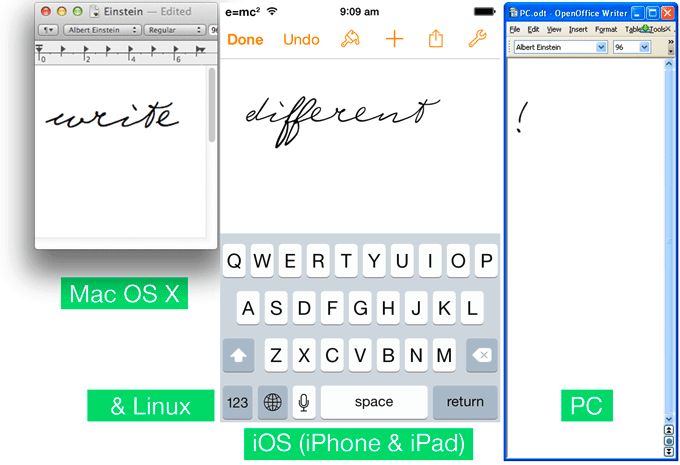Open paragraph styles dropdown in Mac window

coord(48,30)
